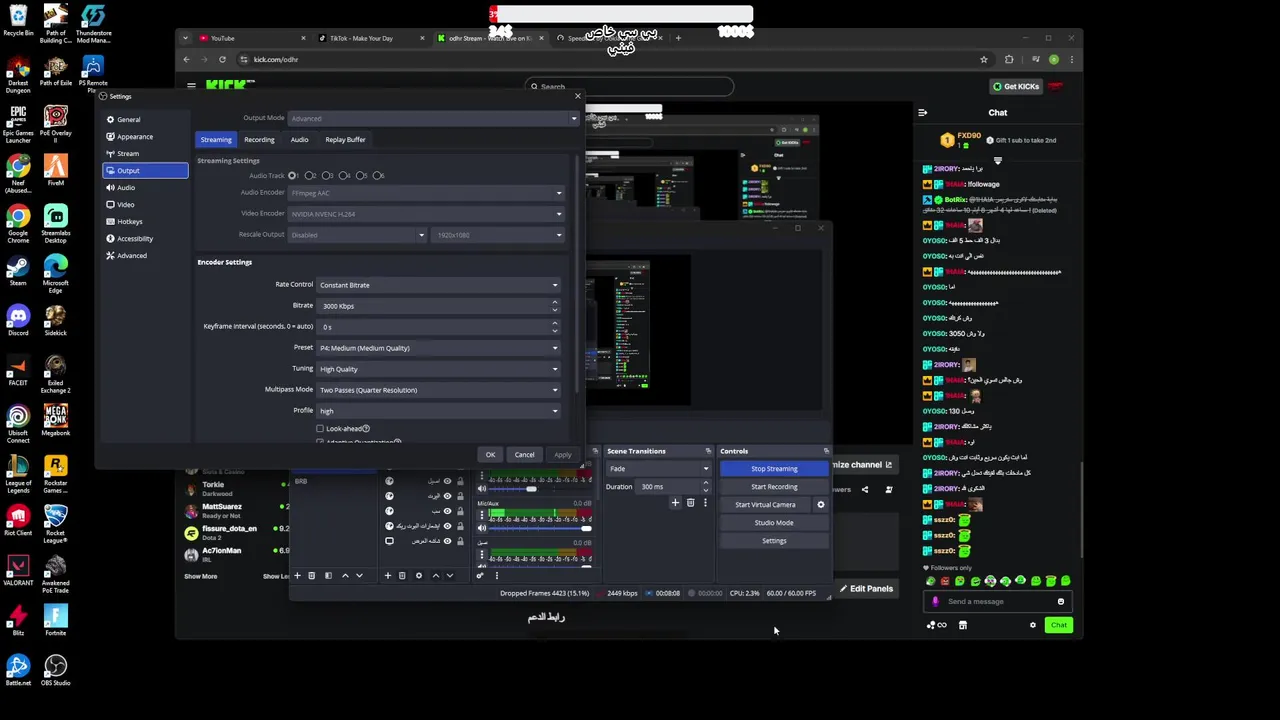
Task: Select audio track 6 radio
Action: 378,175
